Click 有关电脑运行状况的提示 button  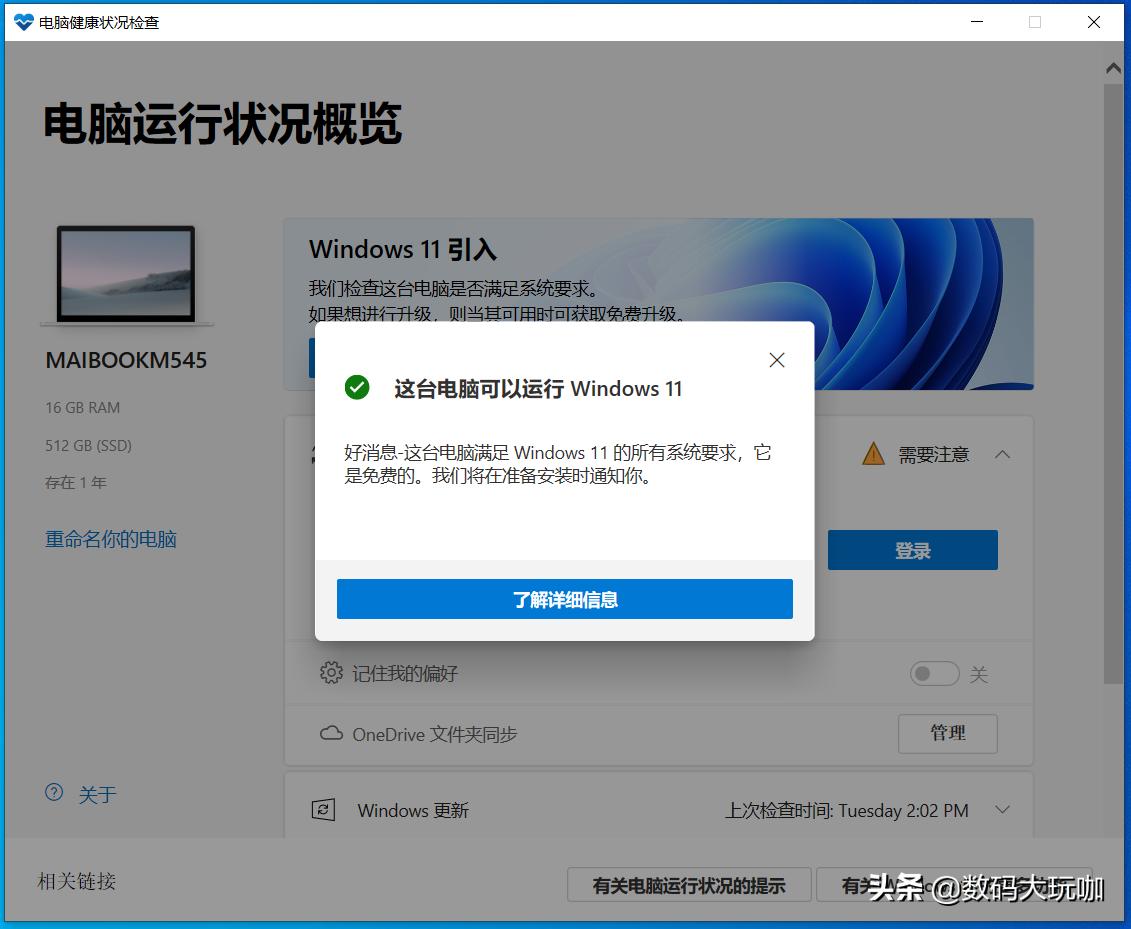(x=689, y=885)
